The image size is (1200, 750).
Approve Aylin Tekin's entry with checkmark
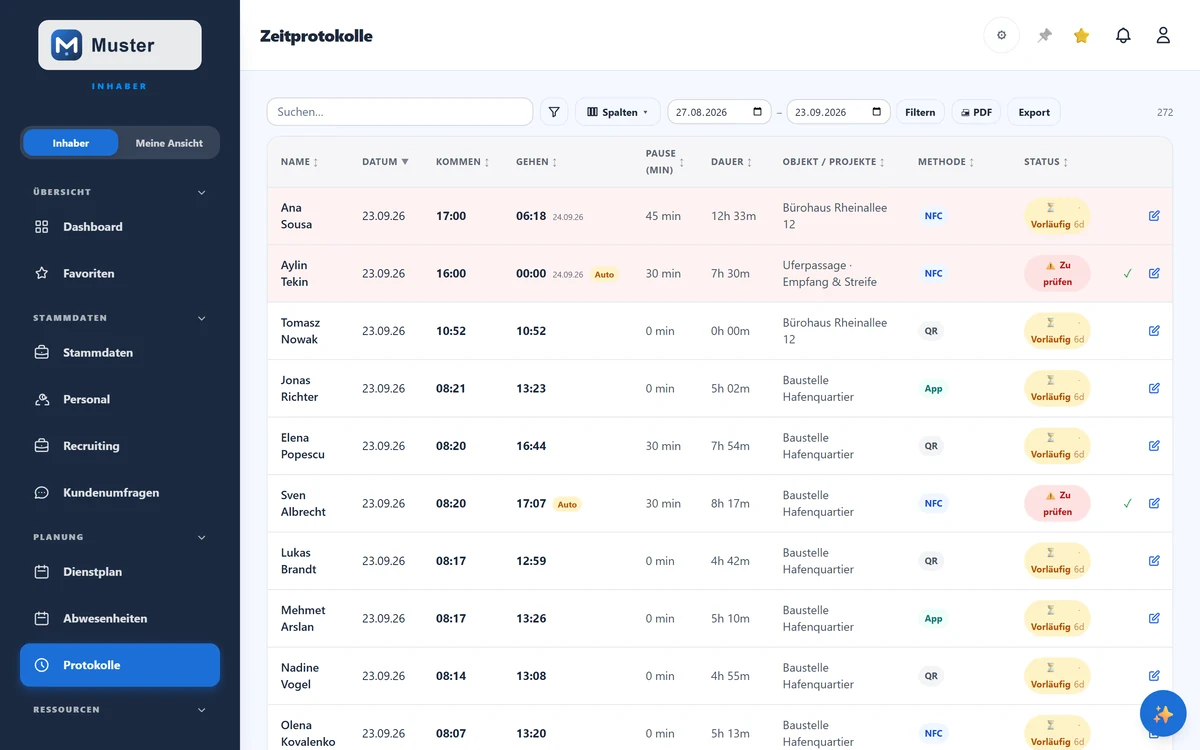[x=1127, y=273]
